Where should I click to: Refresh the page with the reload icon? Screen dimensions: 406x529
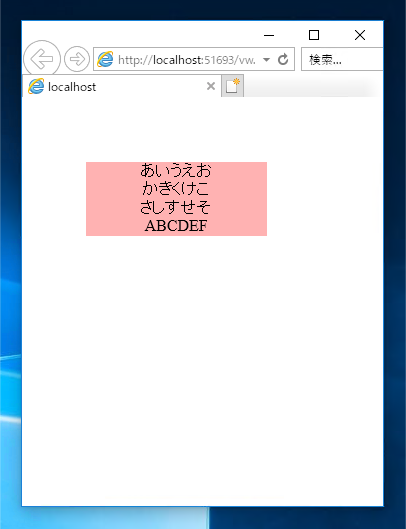(x=283, y=59)
